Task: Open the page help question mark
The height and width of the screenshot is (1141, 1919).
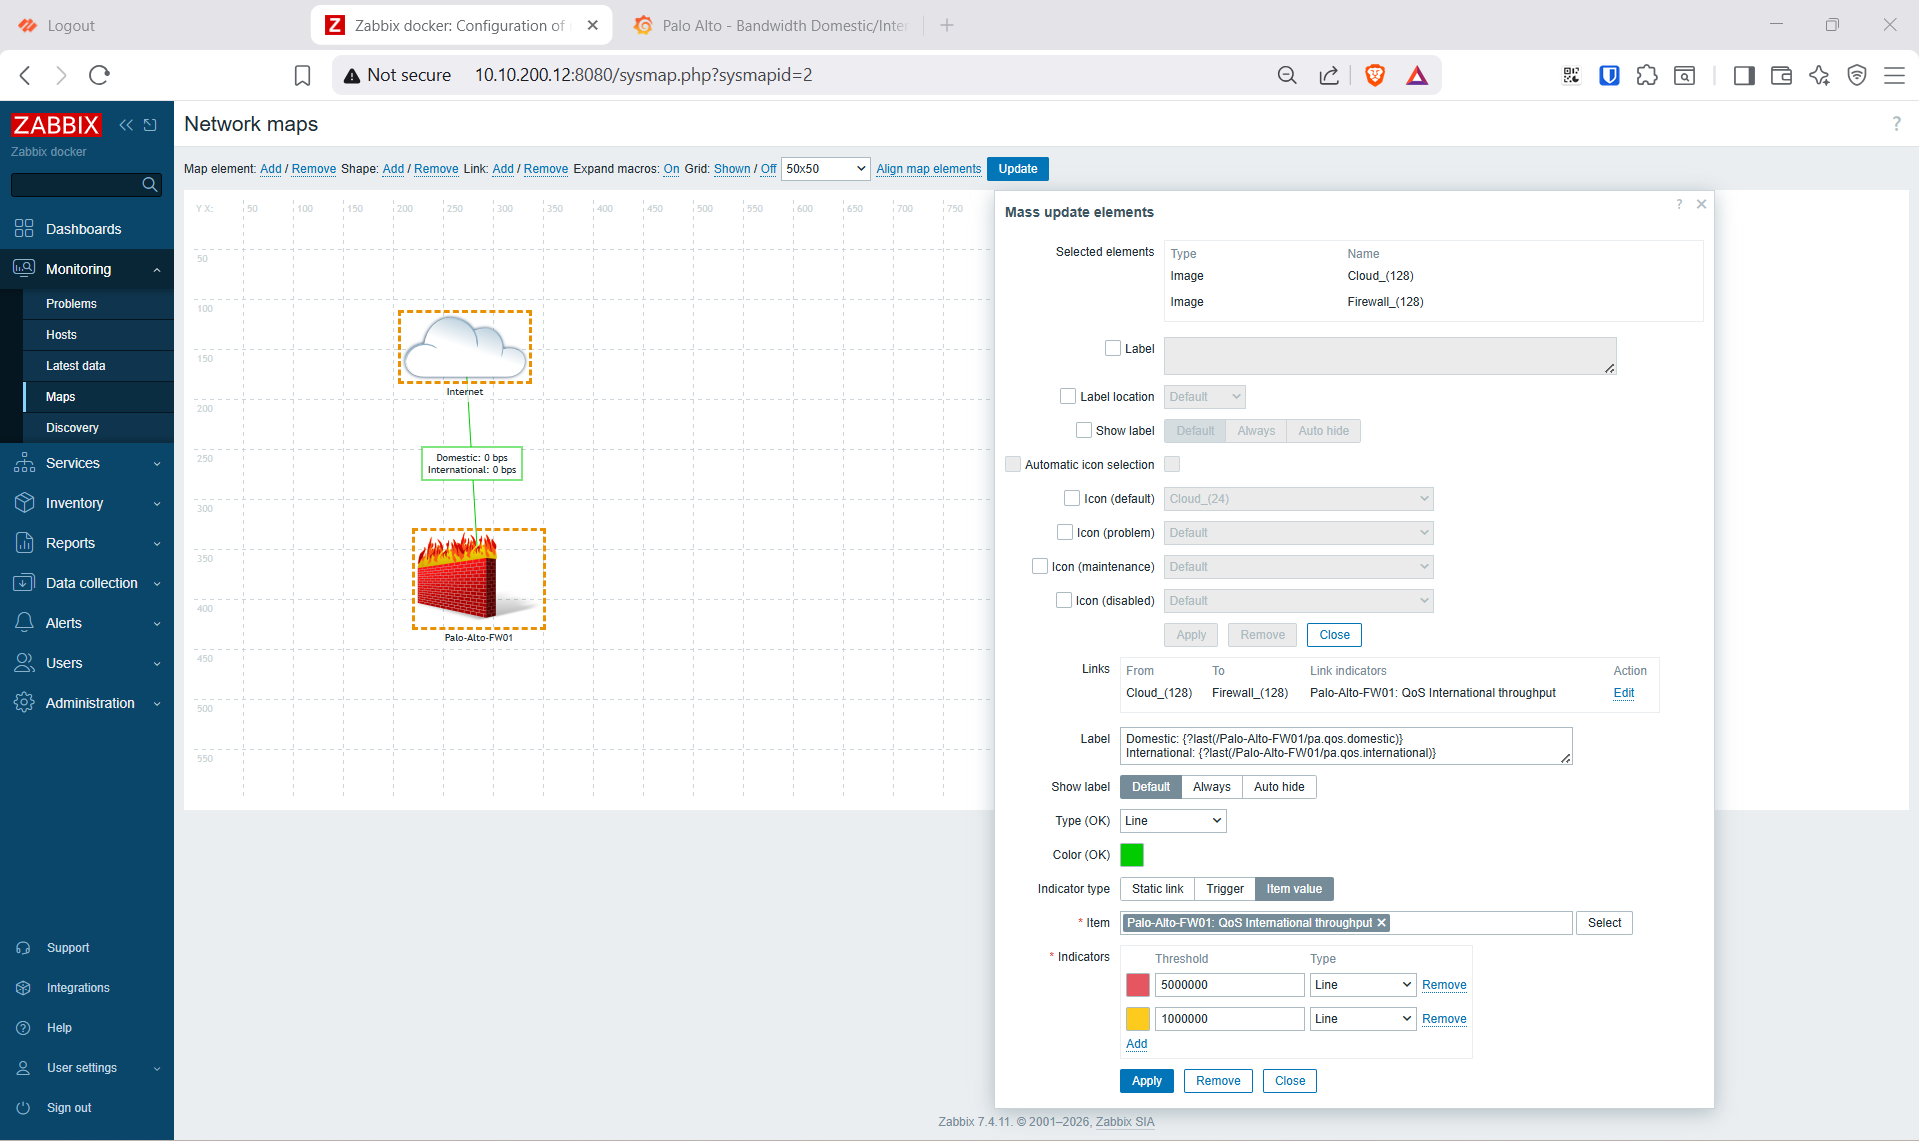Action: [x=1896, y=124]
